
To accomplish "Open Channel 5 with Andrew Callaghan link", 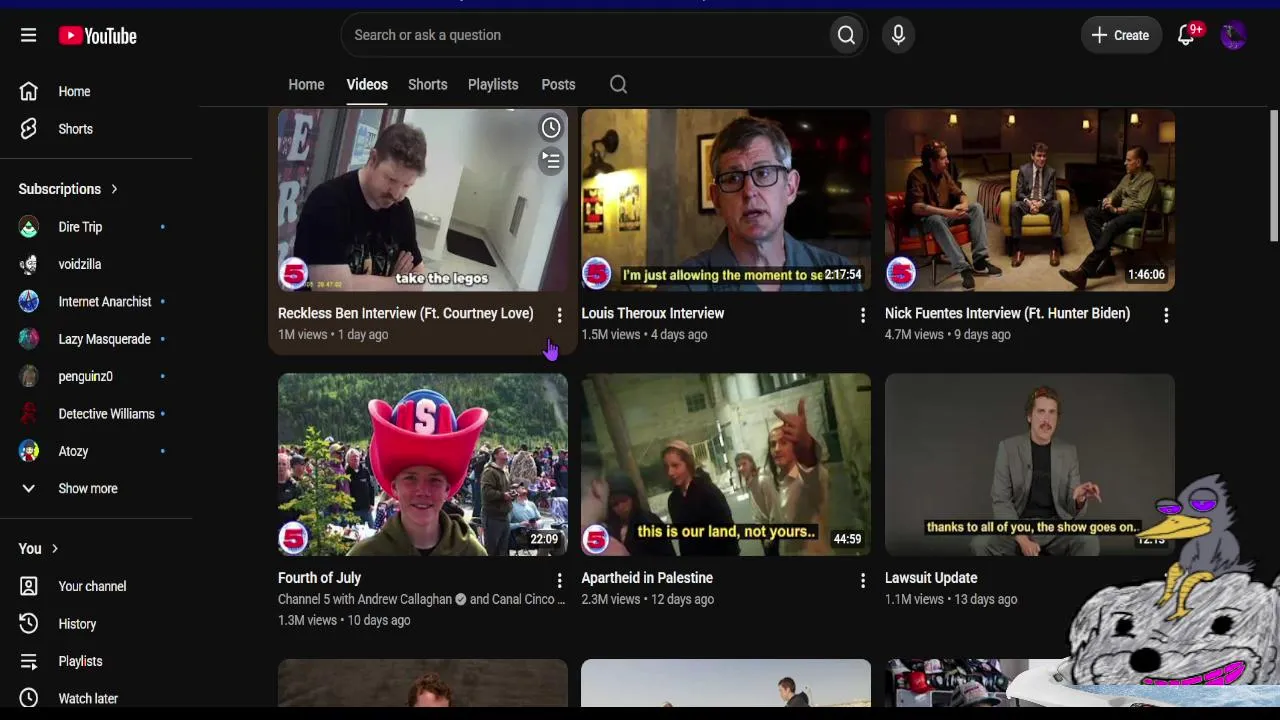I will point(365,599).
